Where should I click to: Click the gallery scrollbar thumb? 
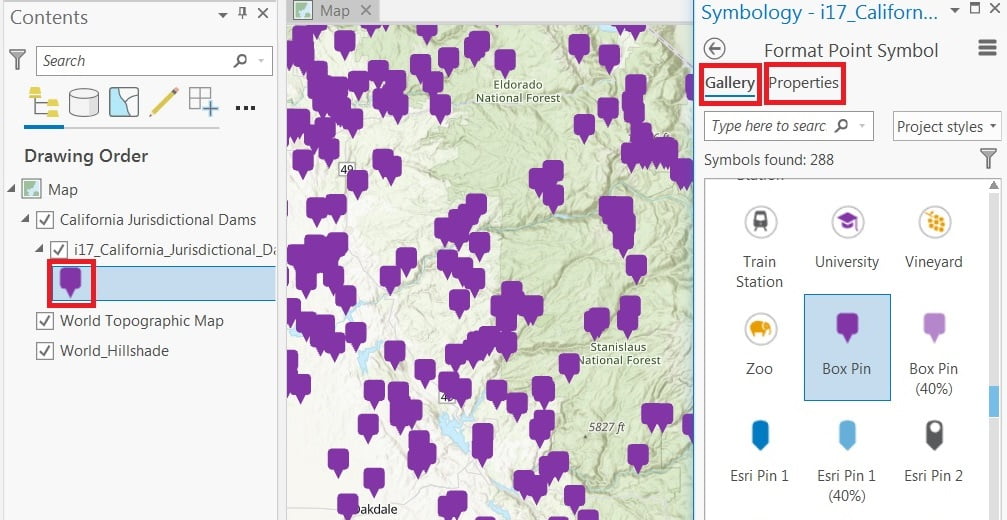[994, 401]
